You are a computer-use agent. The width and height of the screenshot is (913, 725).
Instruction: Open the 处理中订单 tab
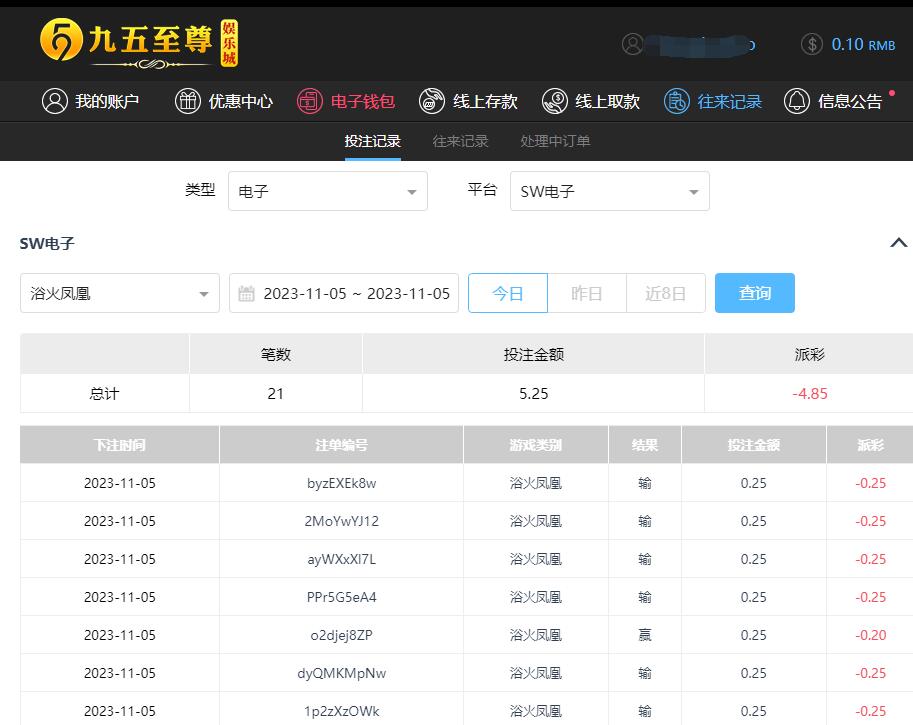point(555,141)
